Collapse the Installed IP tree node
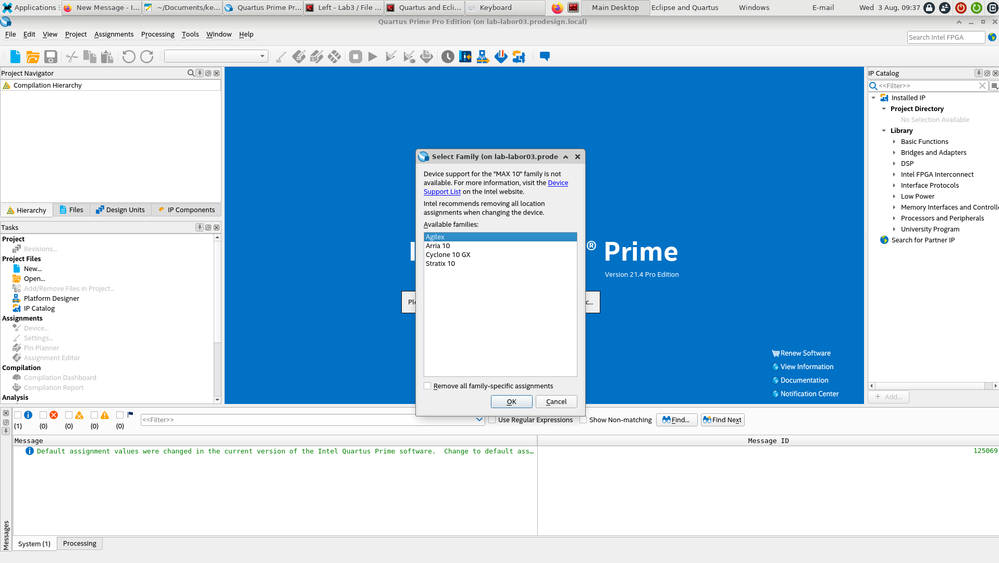The width and height of the screenshot is (999, 563). point(873,98)
